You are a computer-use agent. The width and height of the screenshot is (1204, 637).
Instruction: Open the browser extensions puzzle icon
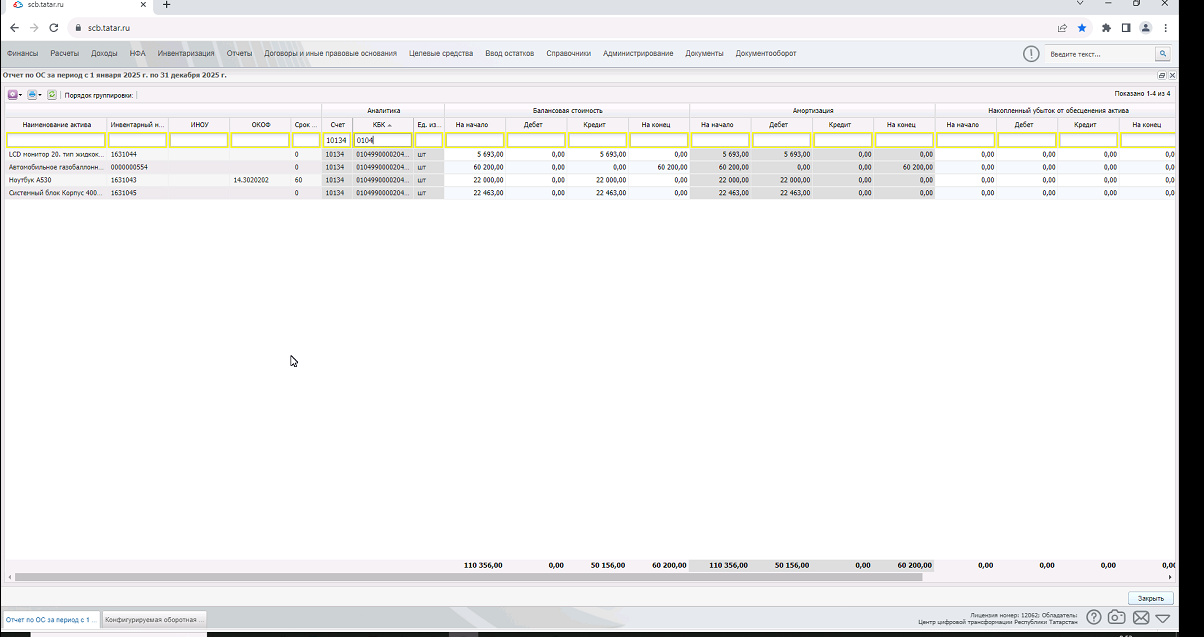tap(1106, 28)
